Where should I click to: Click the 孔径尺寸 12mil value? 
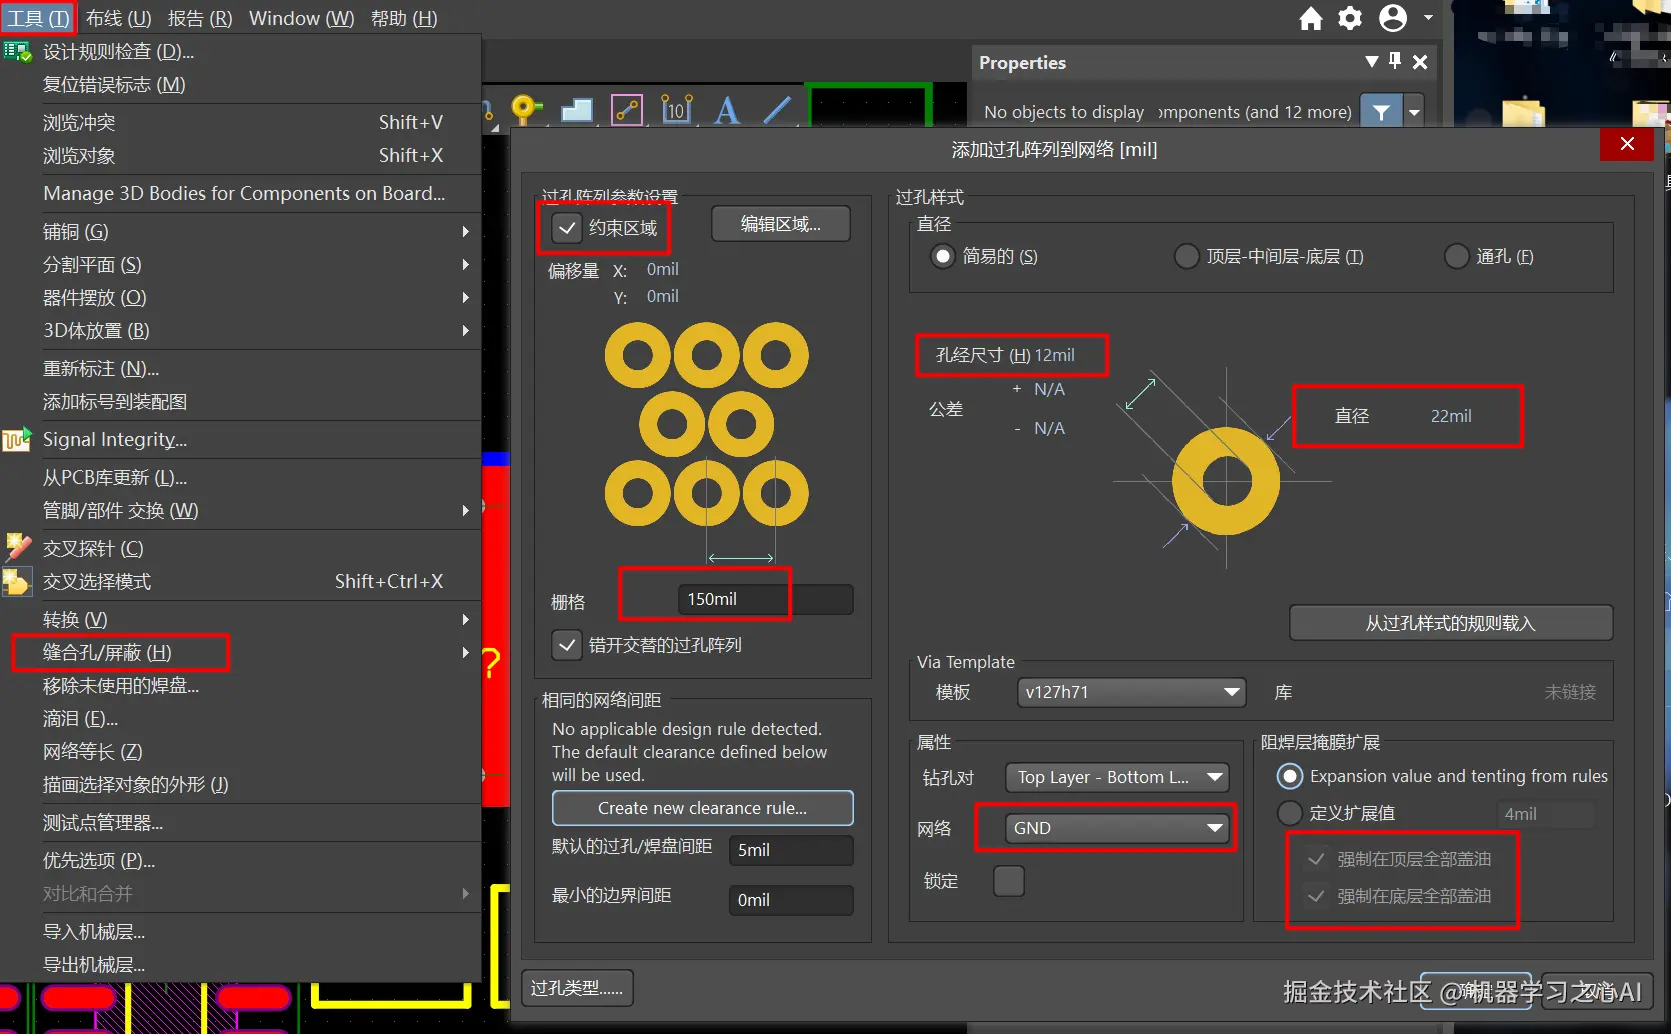1055,355
